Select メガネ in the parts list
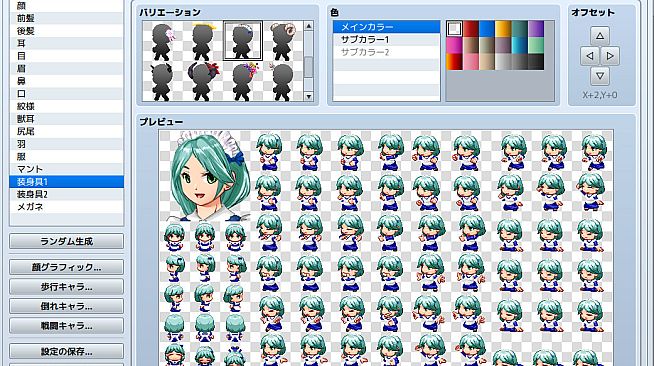Viewport: 654px width, 366px height. (x=66, y=207)
